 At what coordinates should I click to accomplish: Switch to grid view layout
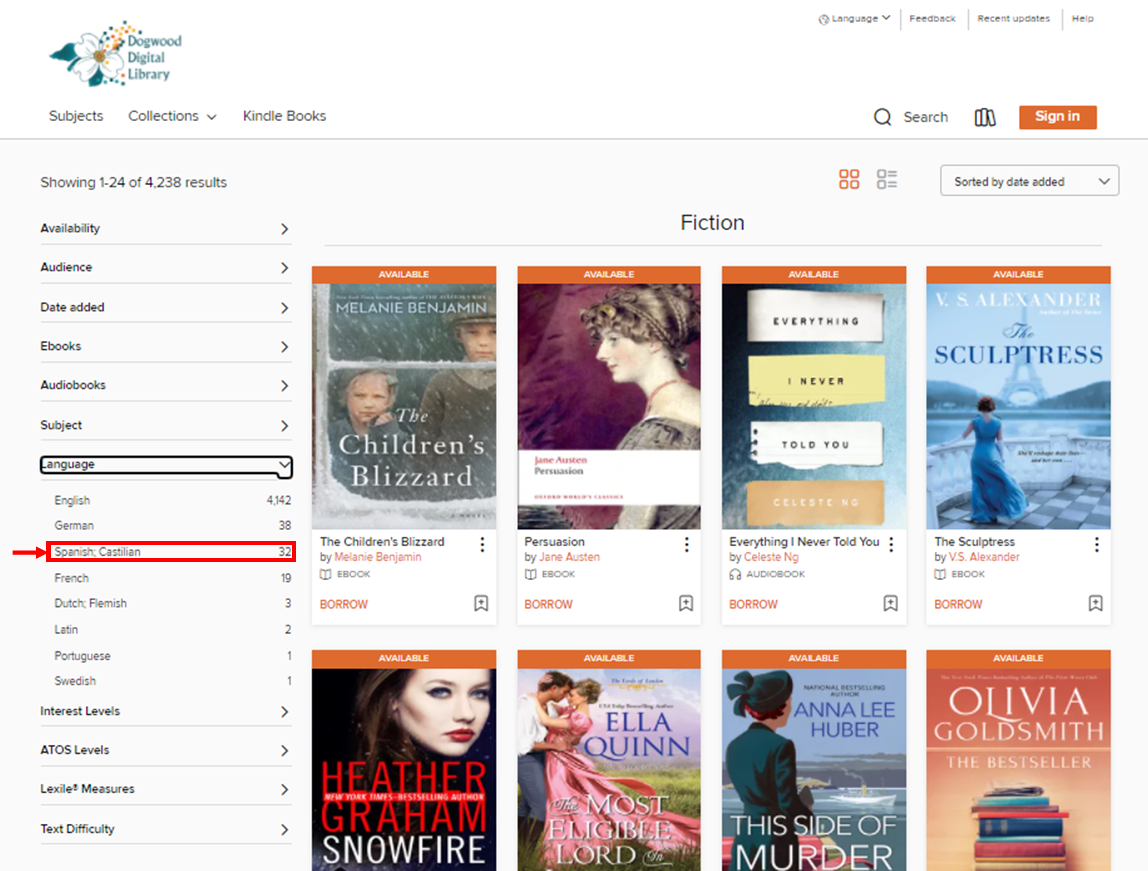[849, 180]
